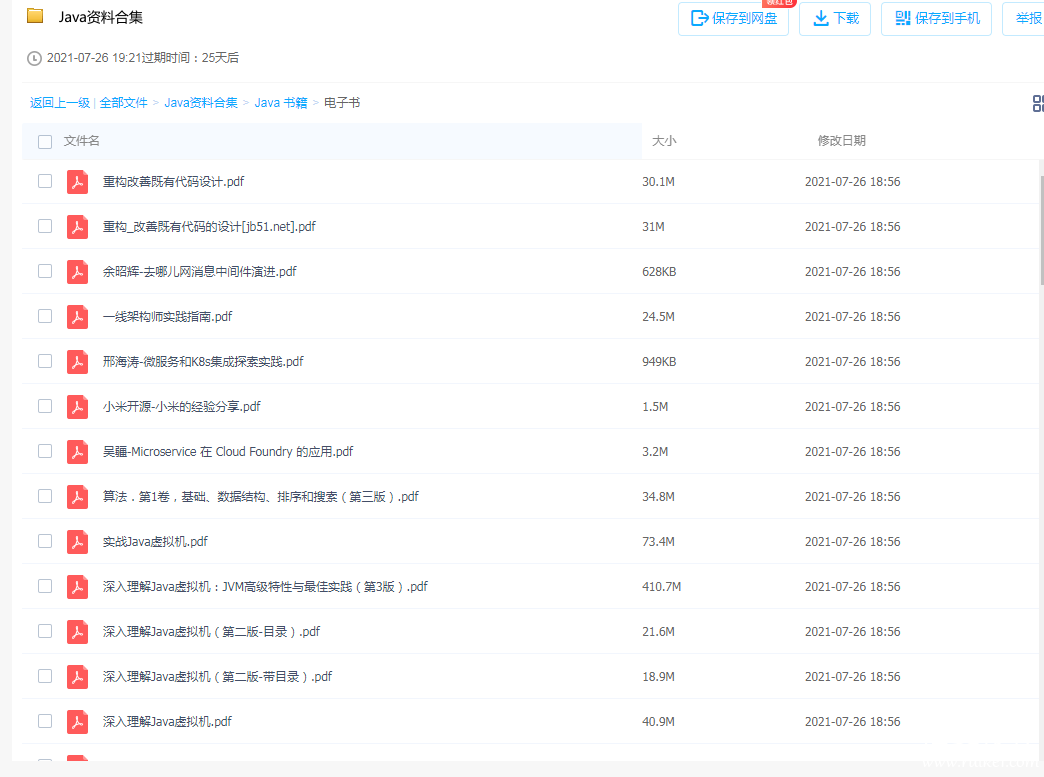
Task: Click the Java资料合集 folder icon
Action: [35, 16]
